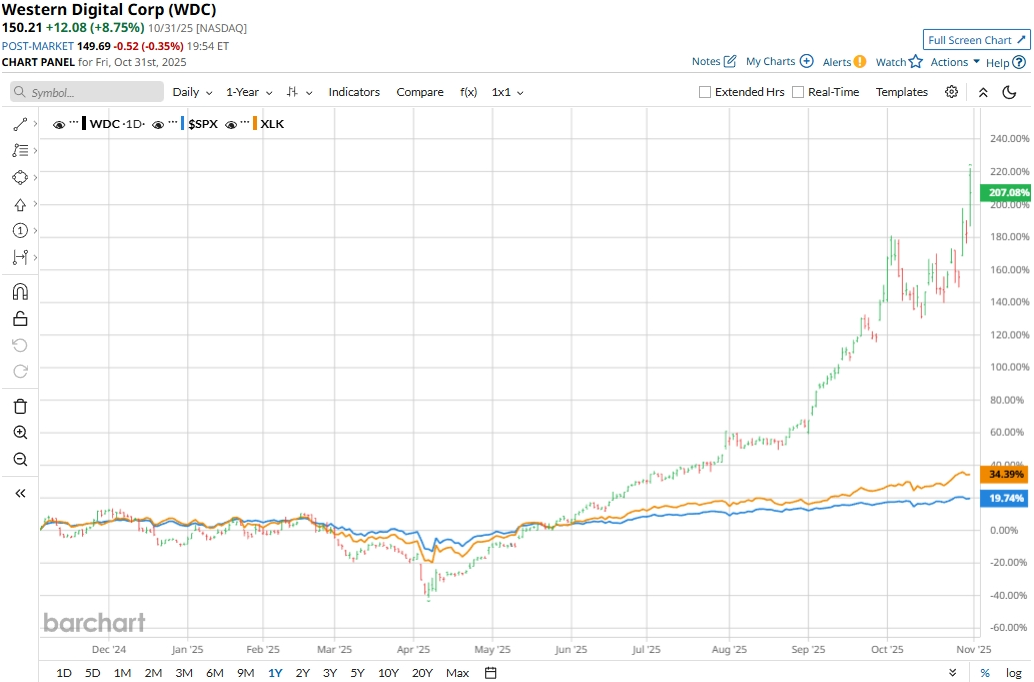Toggle visibility eye for XLK series
1034x682 pixels.
pos(231,124)
